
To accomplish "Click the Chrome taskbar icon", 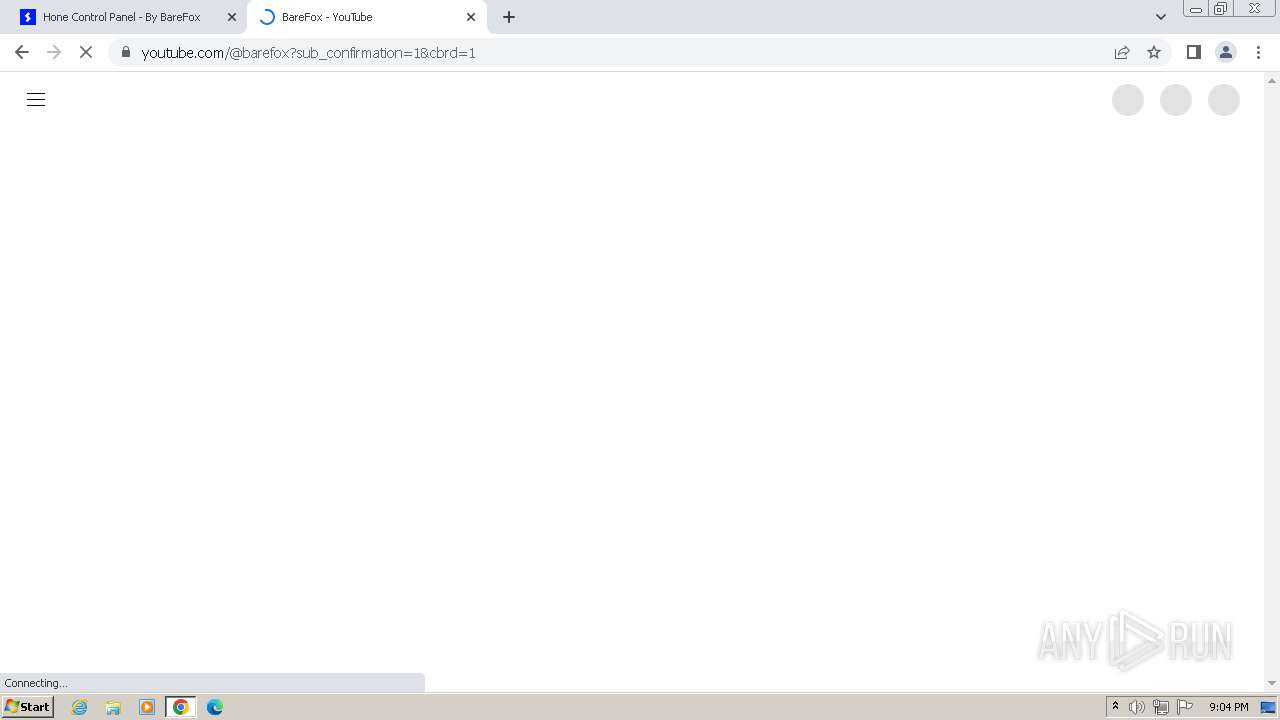I will (x=181, y=707).
